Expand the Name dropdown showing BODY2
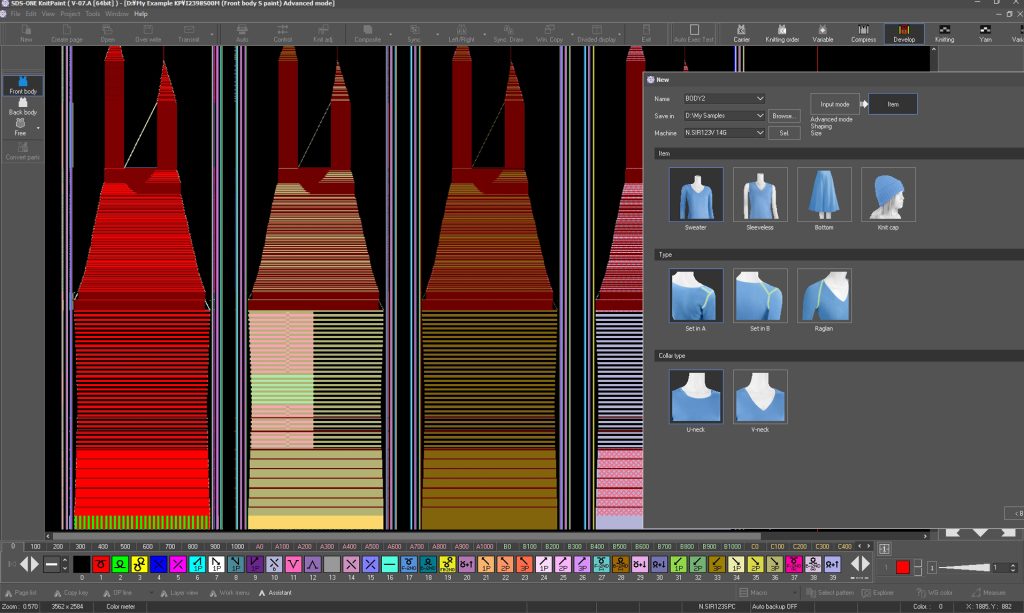Screen dimensions: 1024x613 pyautogui.click(x=761, y=99)
